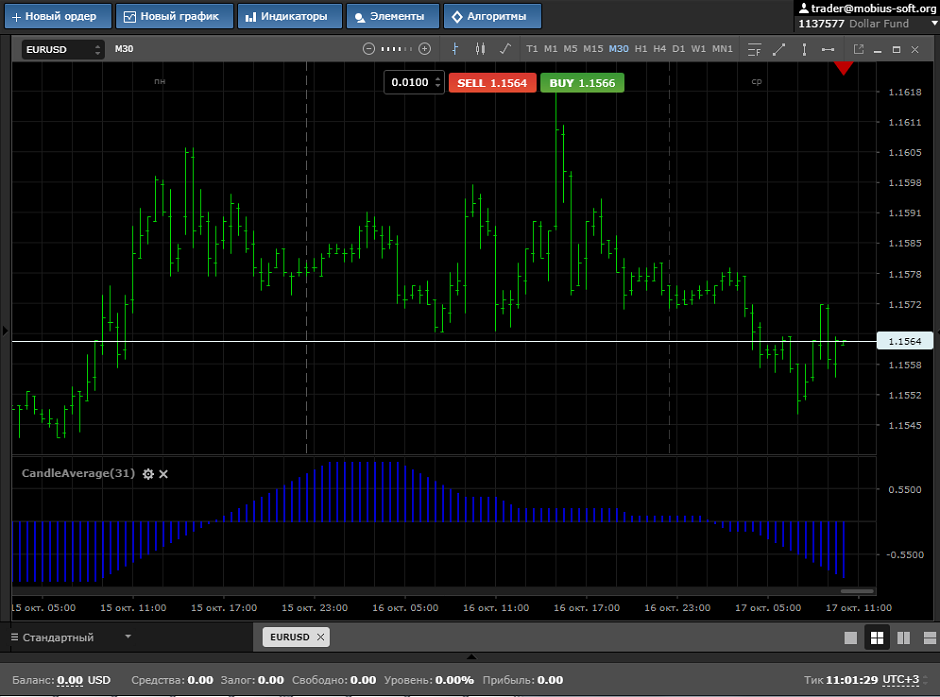Open the Элементы menu
The height and width of the screenshot is (697, 940).
click(x=392, y=16)
